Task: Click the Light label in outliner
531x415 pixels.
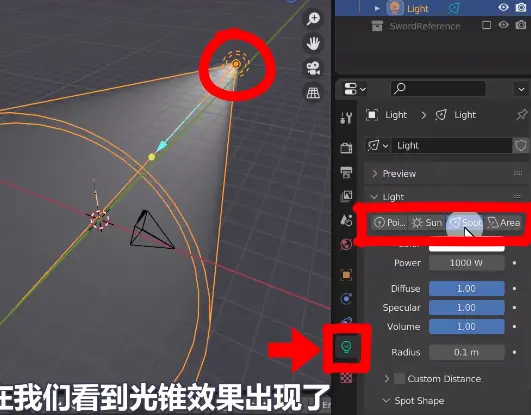Action: click(x=418, y=8)
